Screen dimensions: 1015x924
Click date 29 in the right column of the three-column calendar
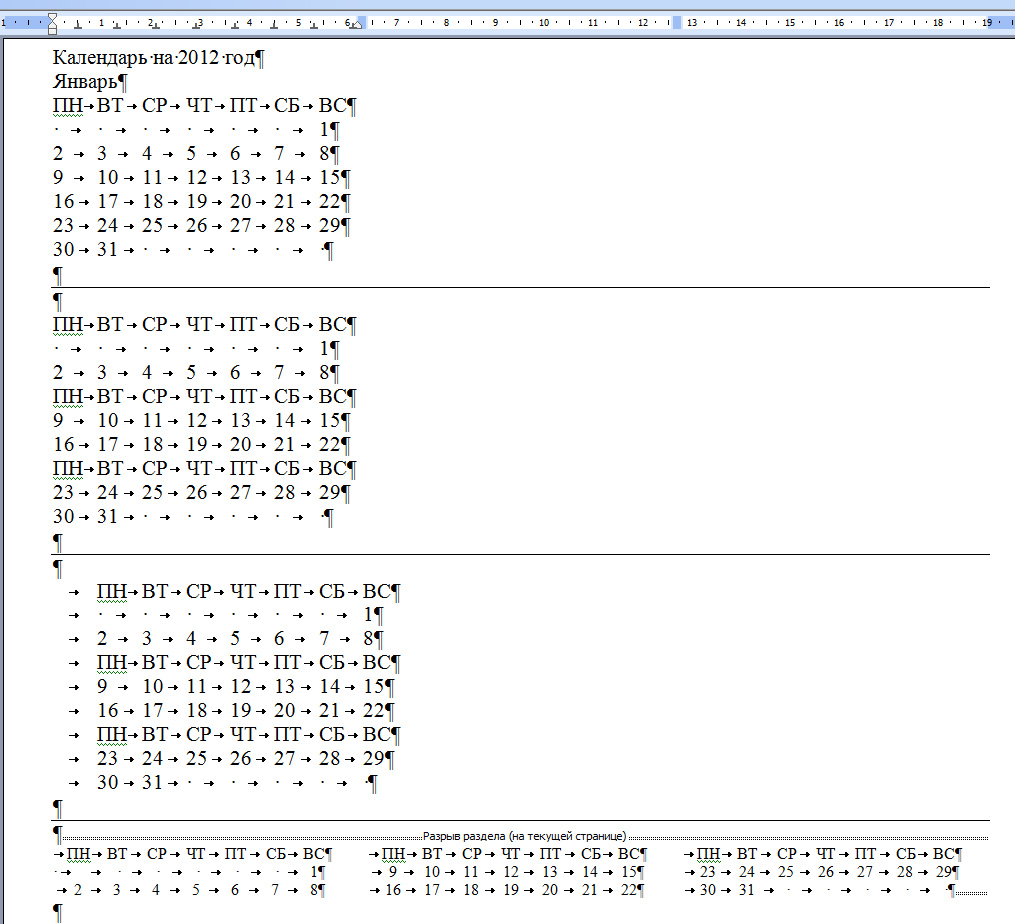(944, 872)
